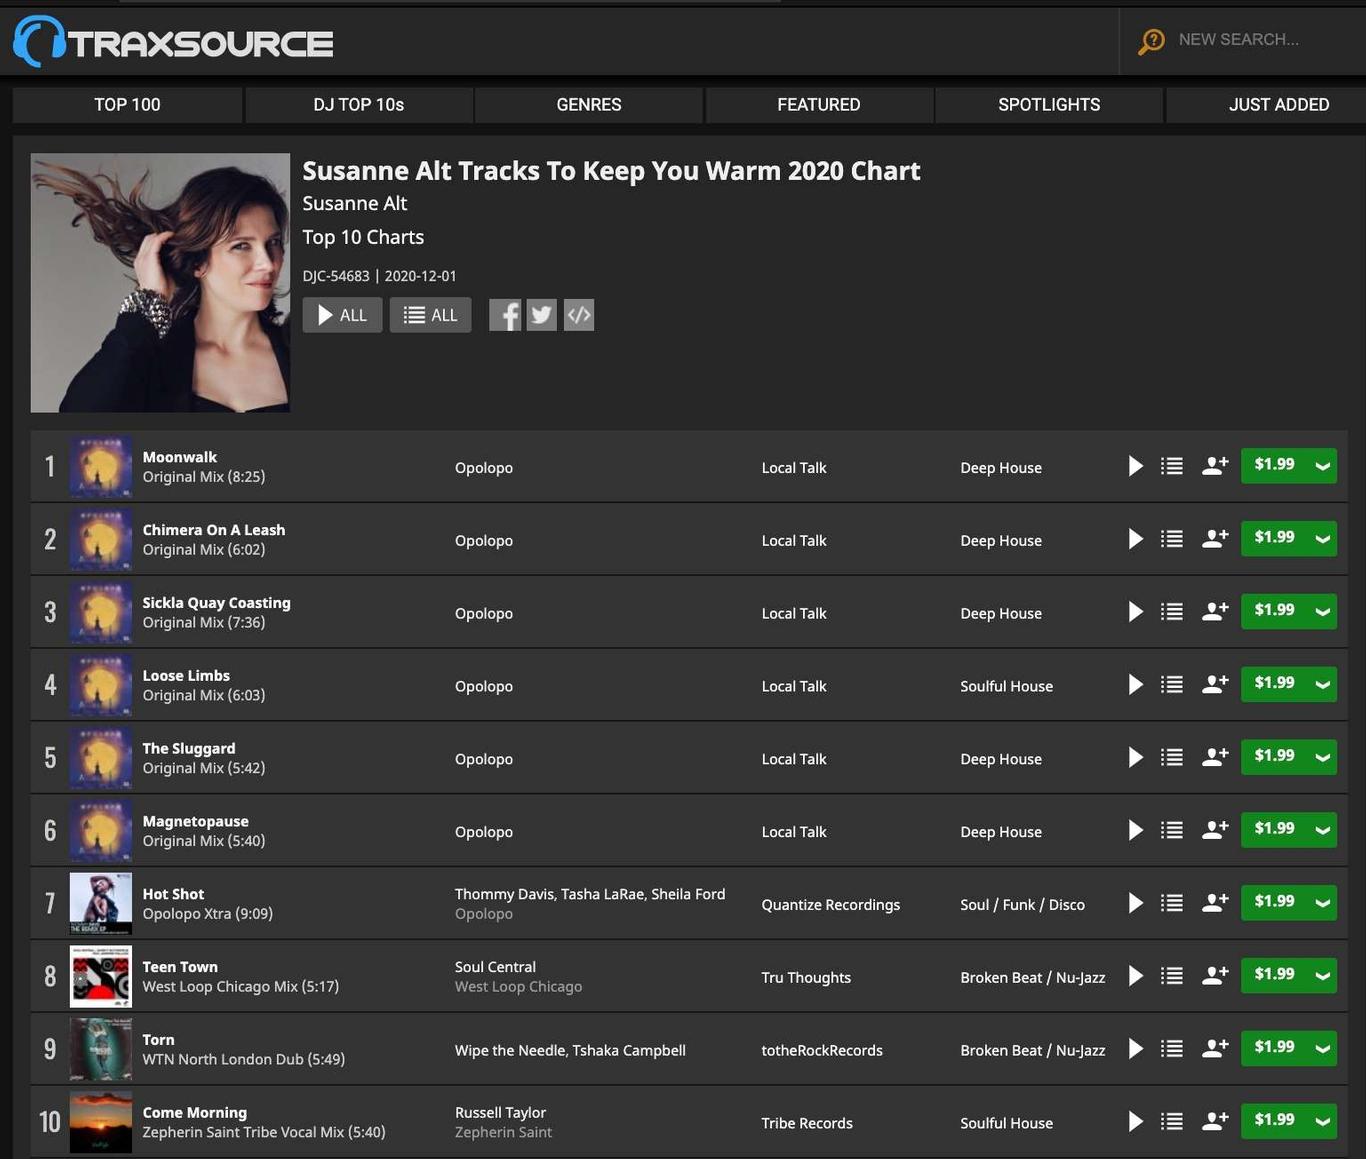Image resolution: width=1366 pixels, height=1159 pixels.
Task: Open SPOTLIGHTS tab
Action: coord(1049,105)
